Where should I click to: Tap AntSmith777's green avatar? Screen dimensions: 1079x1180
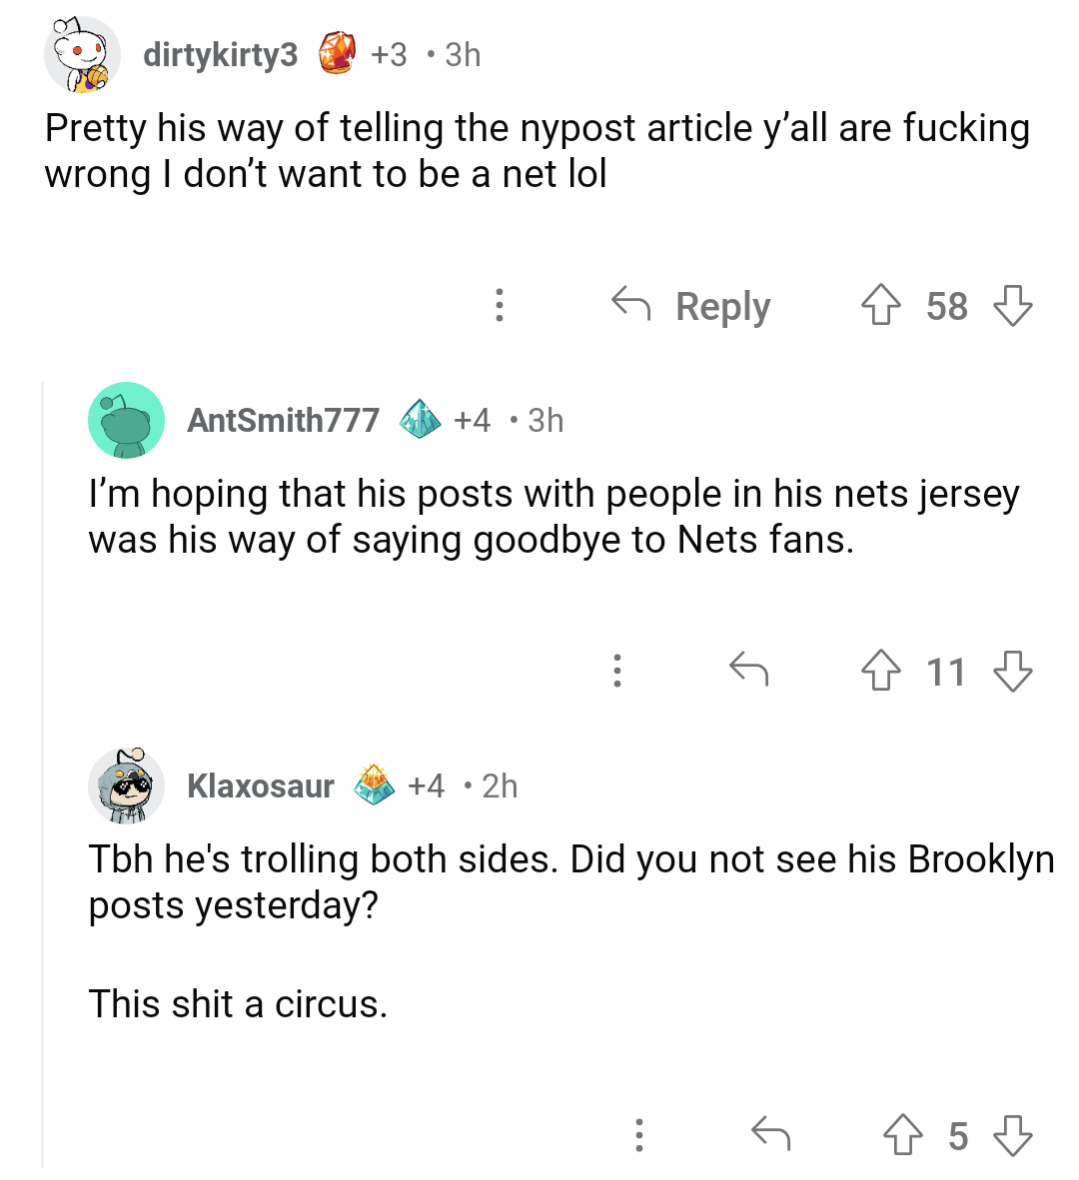pyautogui.click(x=126, y=420)
